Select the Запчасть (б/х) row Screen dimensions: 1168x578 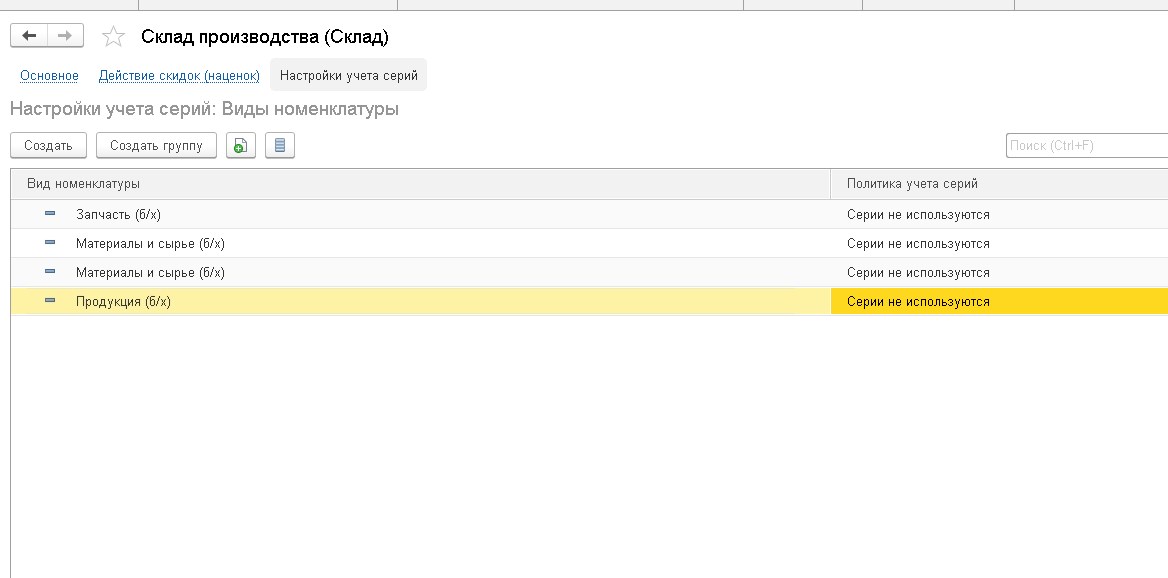coord(589,215)
